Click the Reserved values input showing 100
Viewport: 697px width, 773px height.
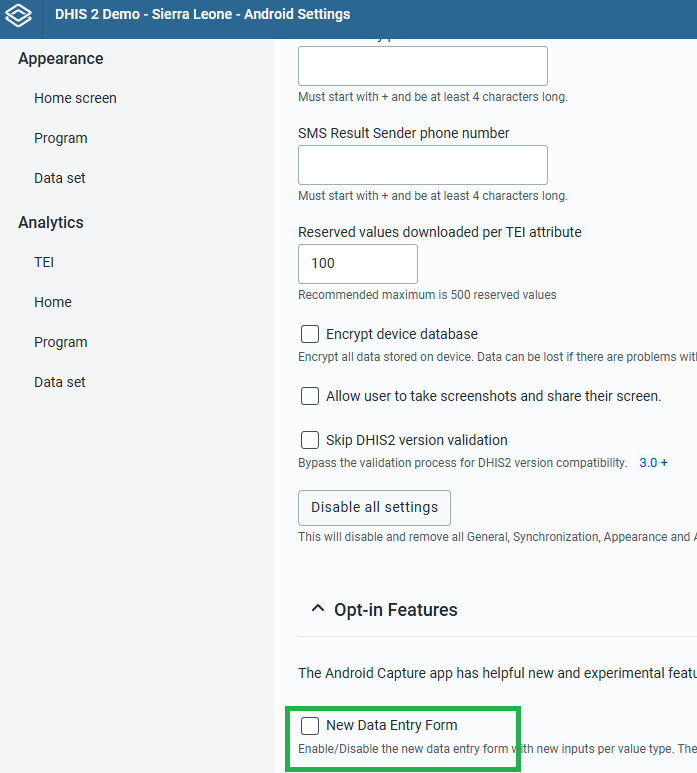[358, 264]
